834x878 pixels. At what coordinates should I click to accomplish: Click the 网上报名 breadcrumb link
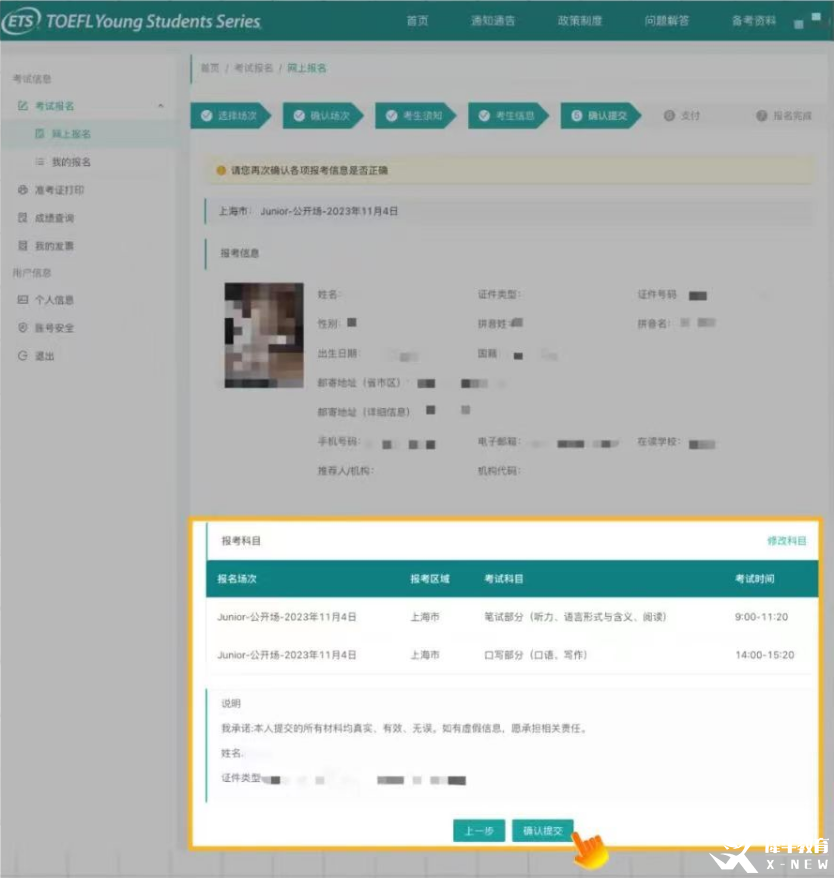coord(306,68)
